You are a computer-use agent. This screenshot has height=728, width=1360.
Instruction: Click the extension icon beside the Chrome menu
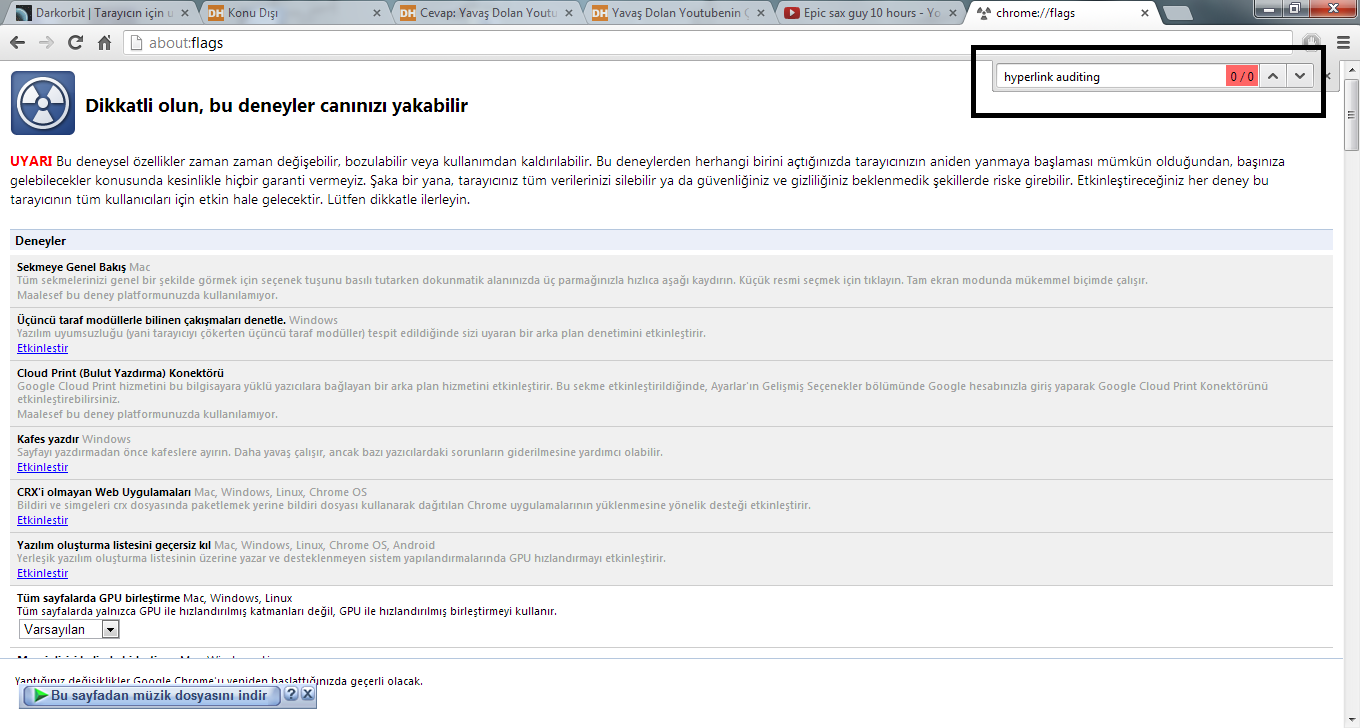(1312, 42)
